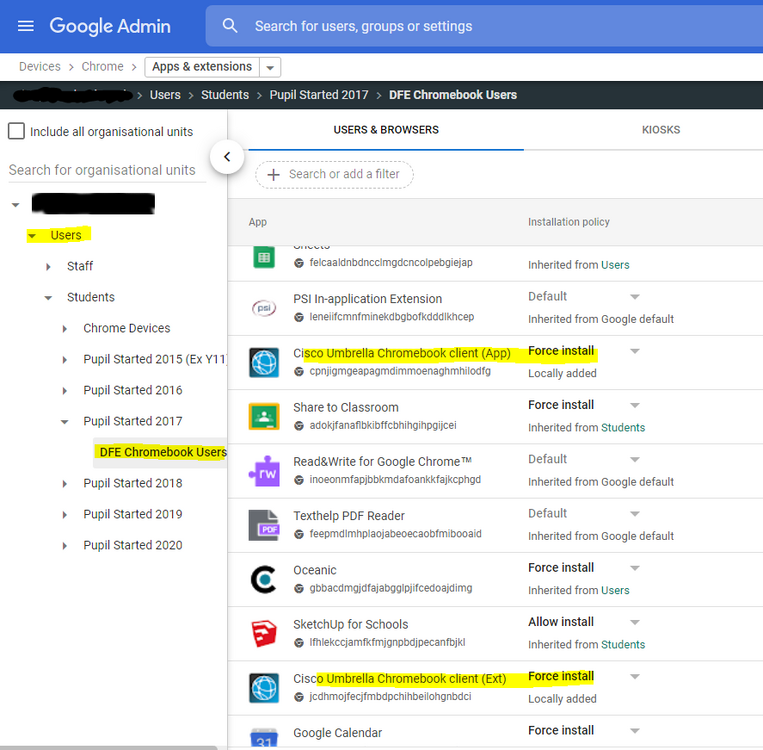Screen dimensions: 763x750
Task: Expand Pupil Started 2016 node
Action: click(64, 391)
